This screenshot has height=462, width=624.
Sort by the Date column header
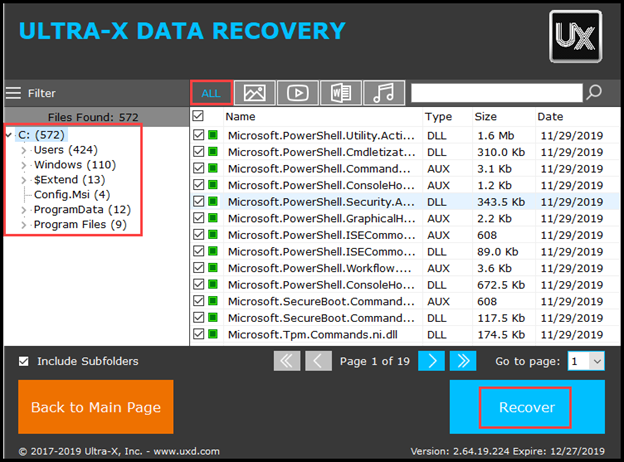[550, 117]
